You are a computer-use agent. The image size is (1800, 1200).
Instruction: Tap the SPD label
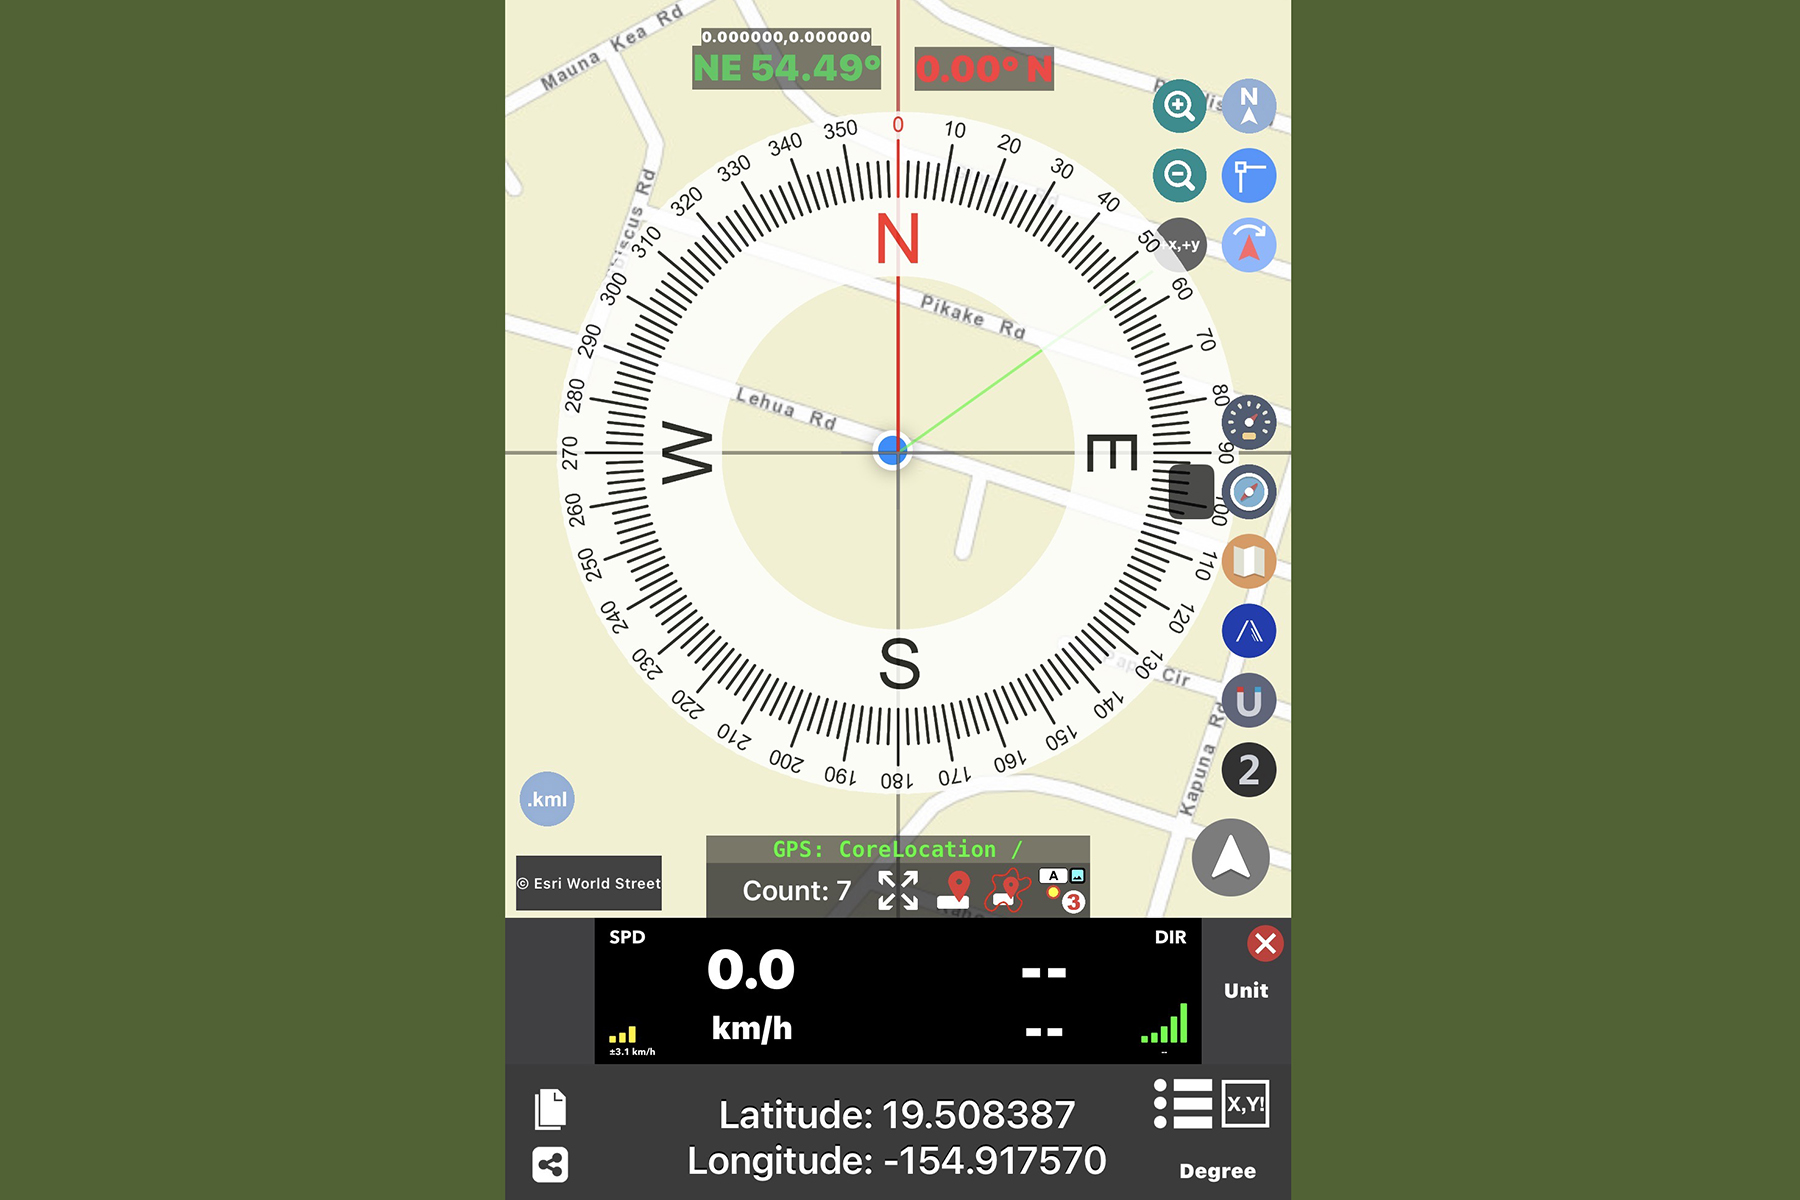(x=627, y=937)
